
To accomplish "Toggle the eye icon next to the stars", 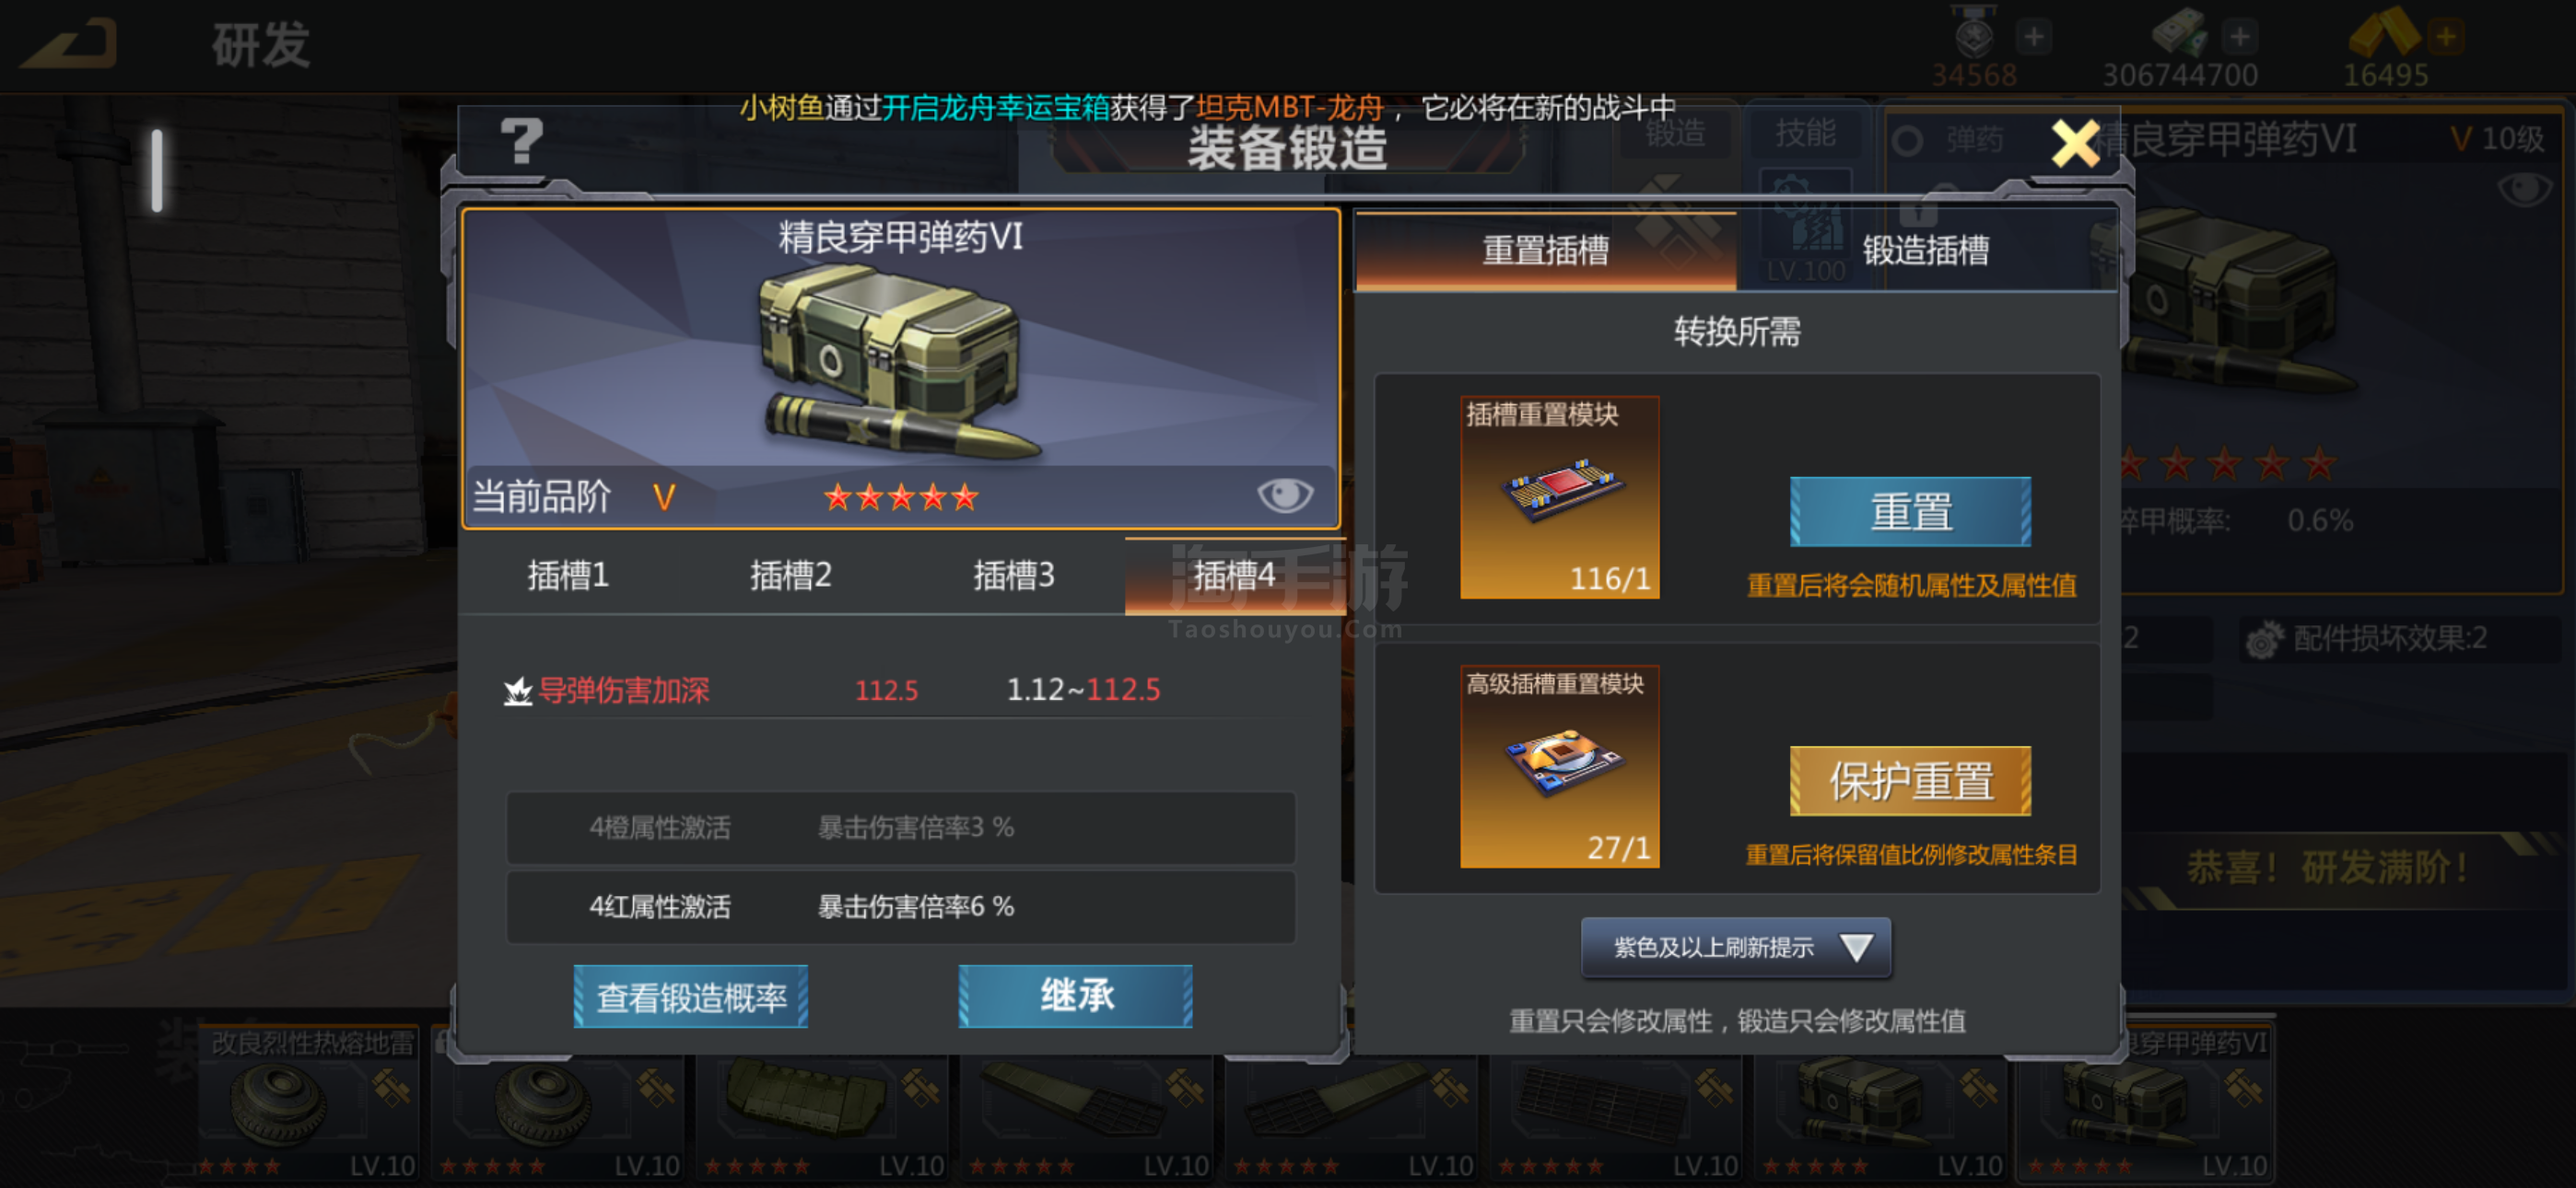I will point(1284,494).
